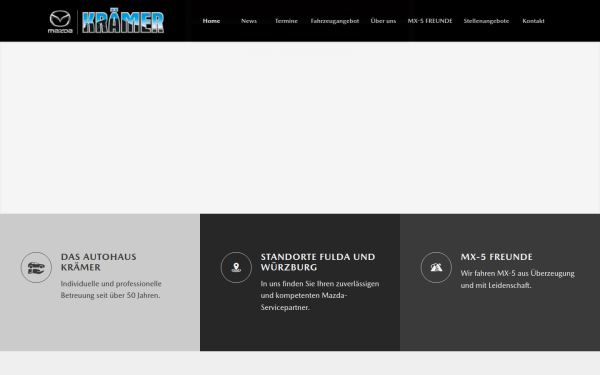This screenshot has height=375, width=600.
Task: Click the blank hero banner area
Action: pyautogui.click(x=300, y=128)
